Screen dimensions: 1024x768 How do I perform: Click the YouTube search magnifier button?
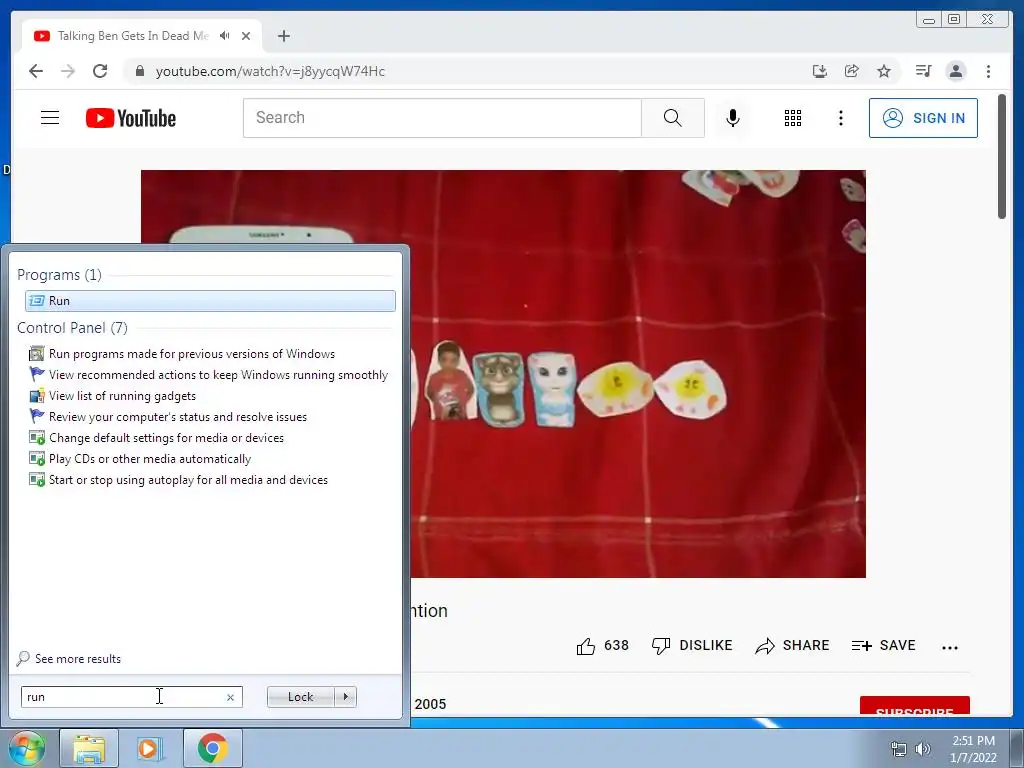click(x=673, y=118)
